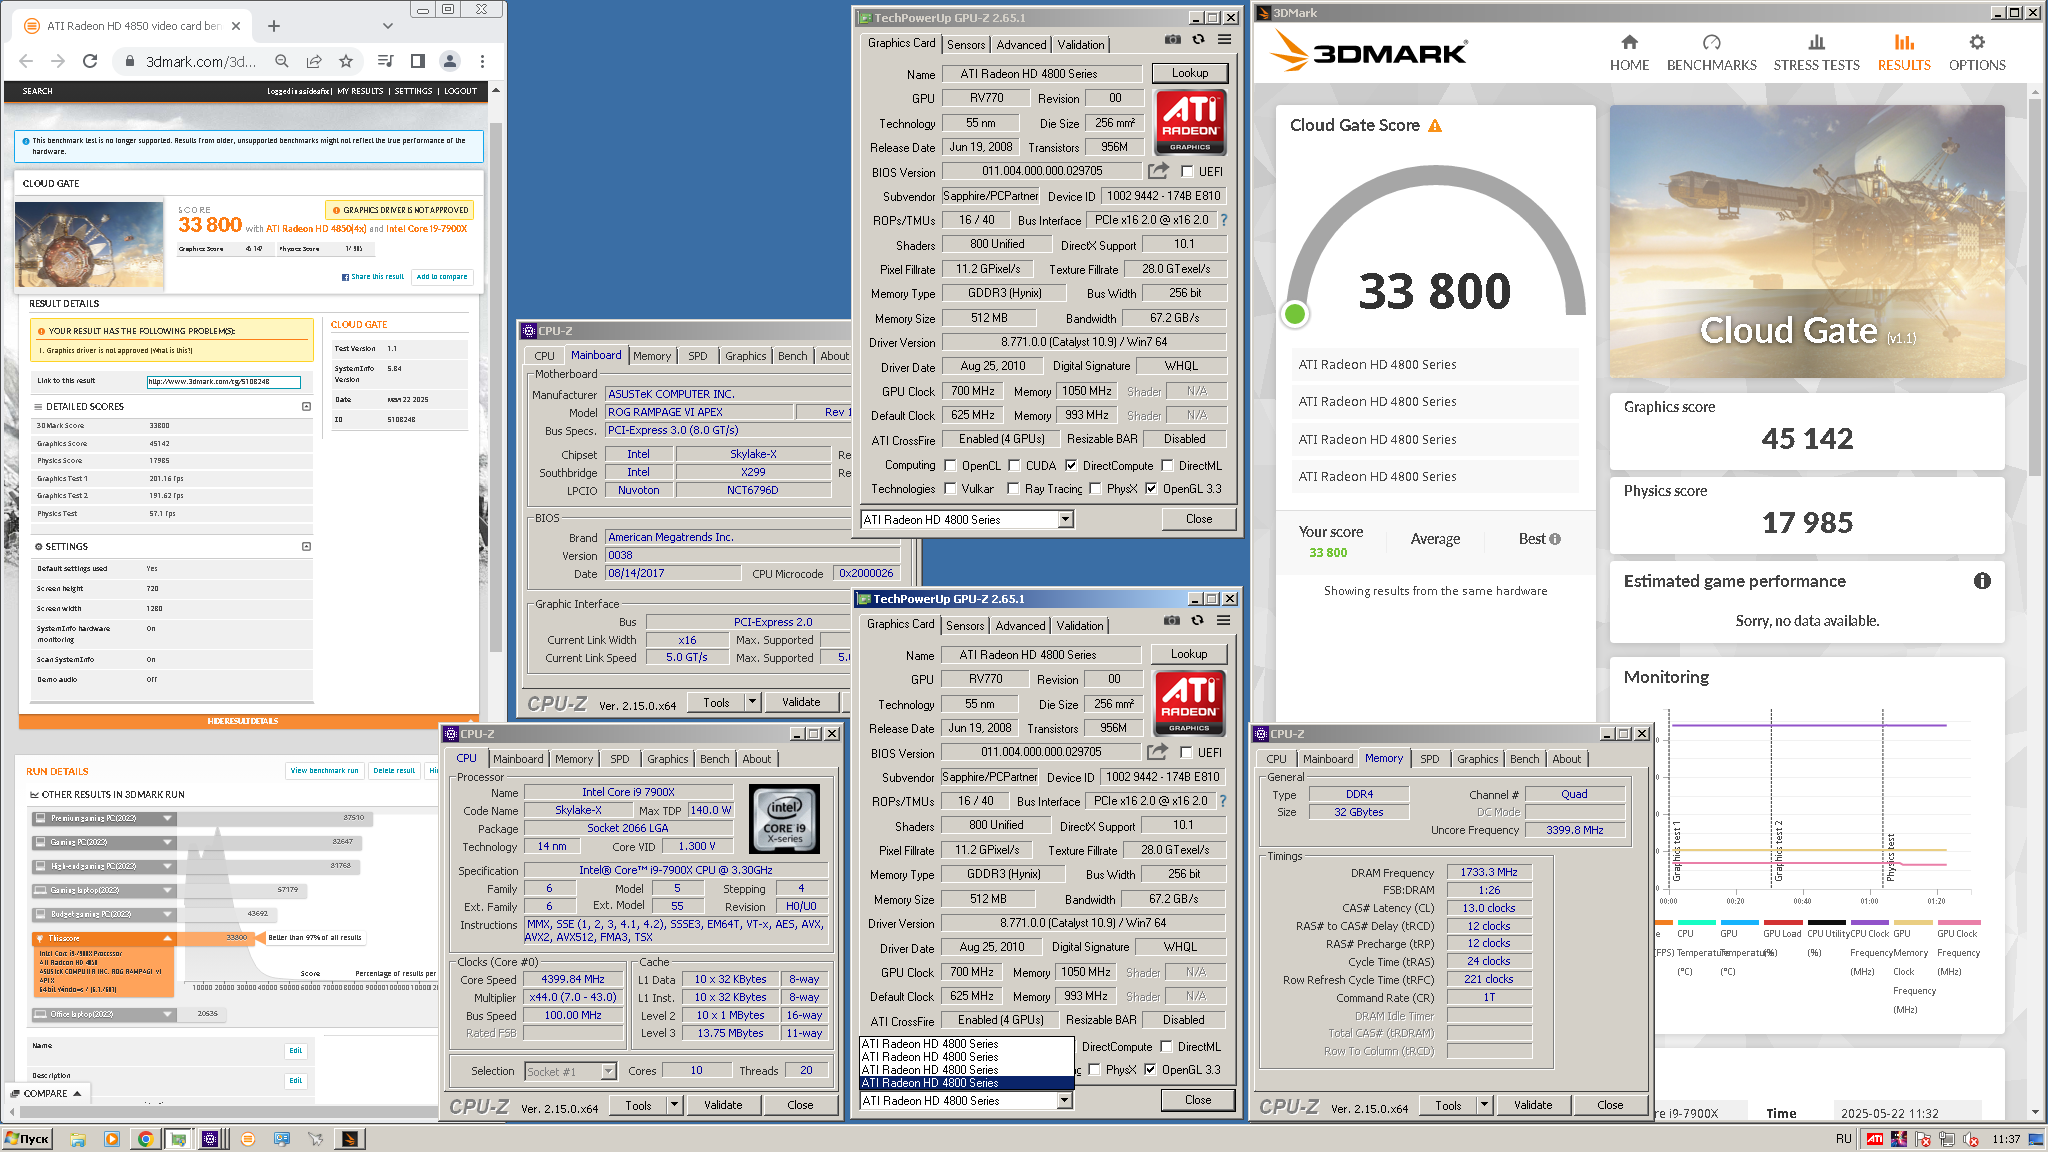Toggle UEFI checkbox in upper GPU-Z

pyautogui.click(x=1187, y=171)
